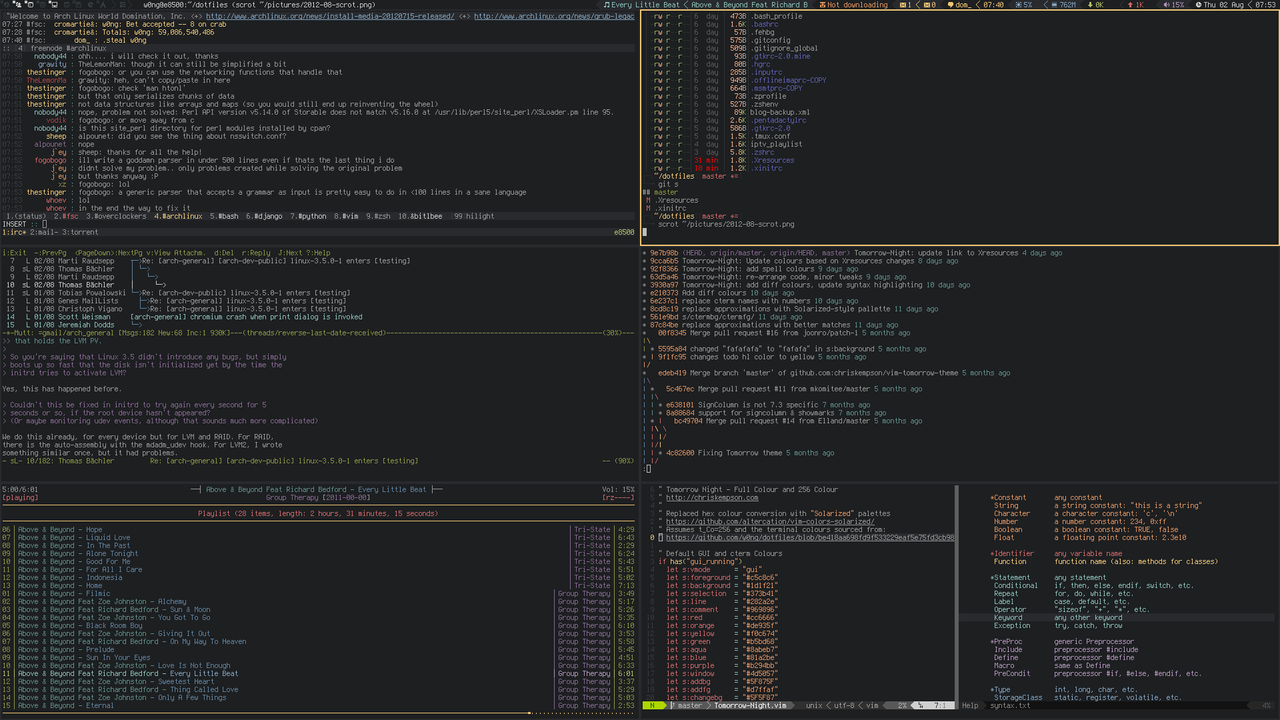
Task: Click the .pentadactylrc file entry
Action: coord(779,120)
